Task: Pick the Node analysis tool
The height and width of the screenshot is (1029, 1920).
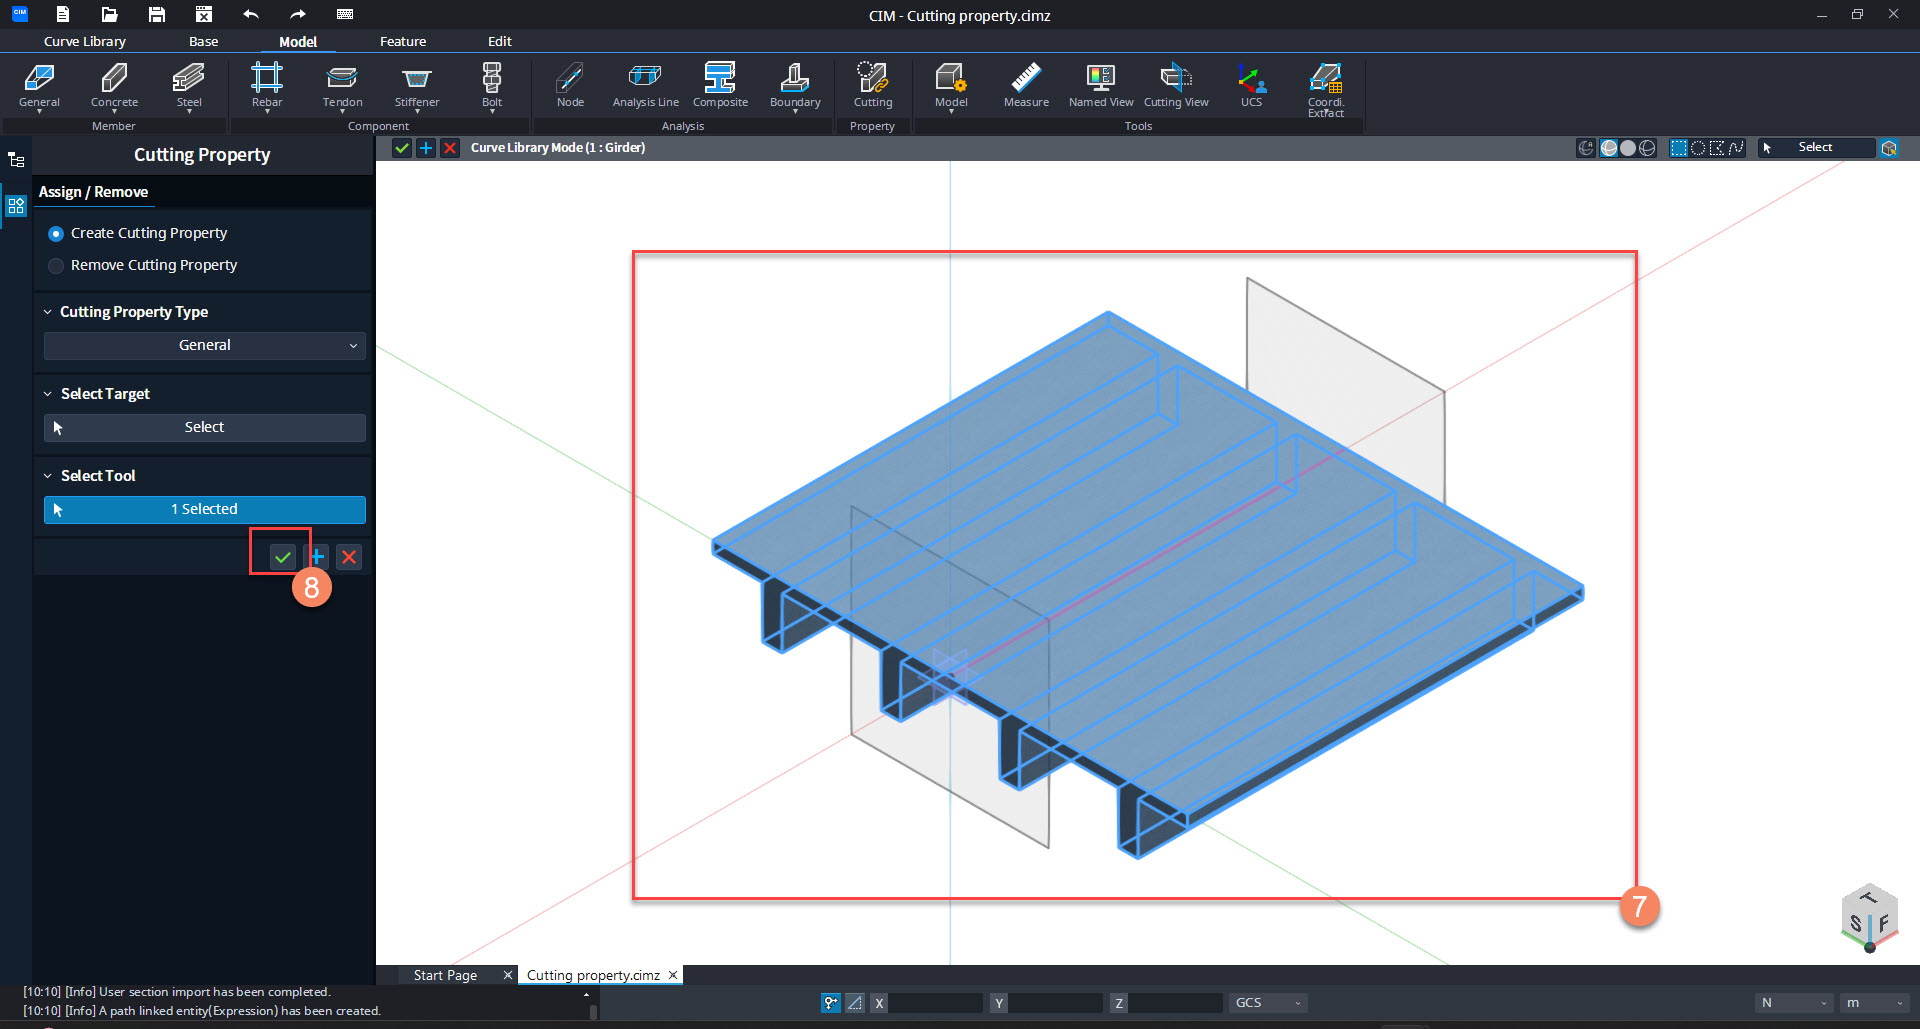Action: click(570, 85)
